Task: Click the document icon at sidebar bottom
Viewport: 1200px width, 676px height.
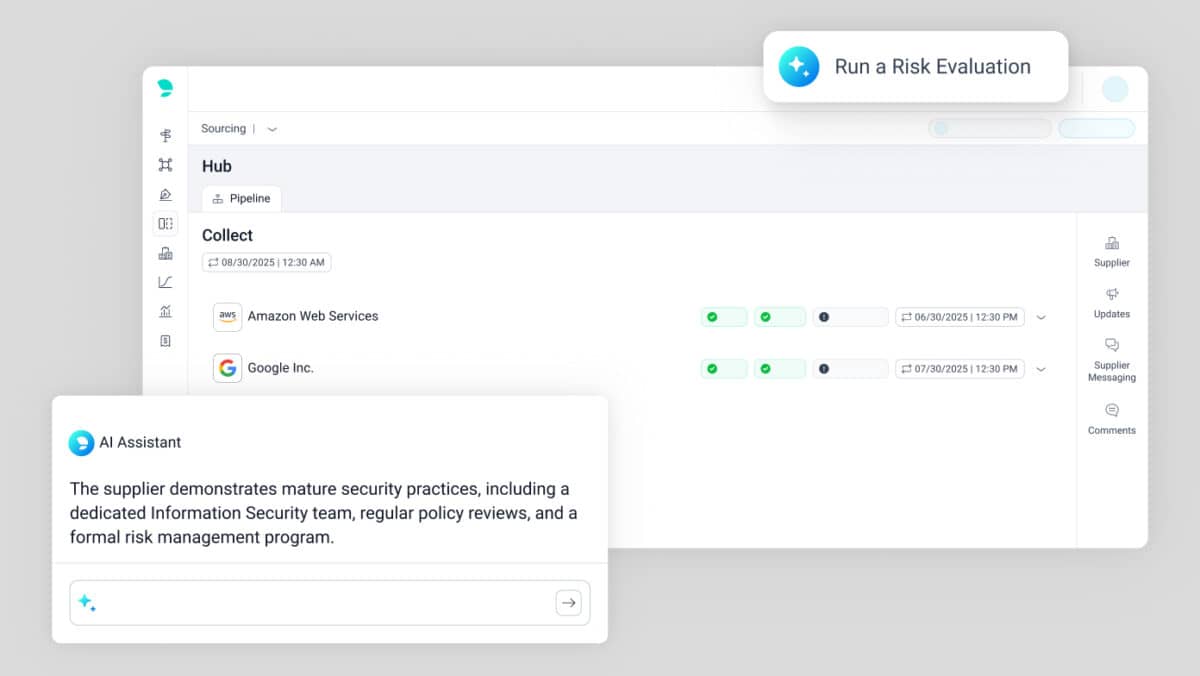Action: coord(165,341)
